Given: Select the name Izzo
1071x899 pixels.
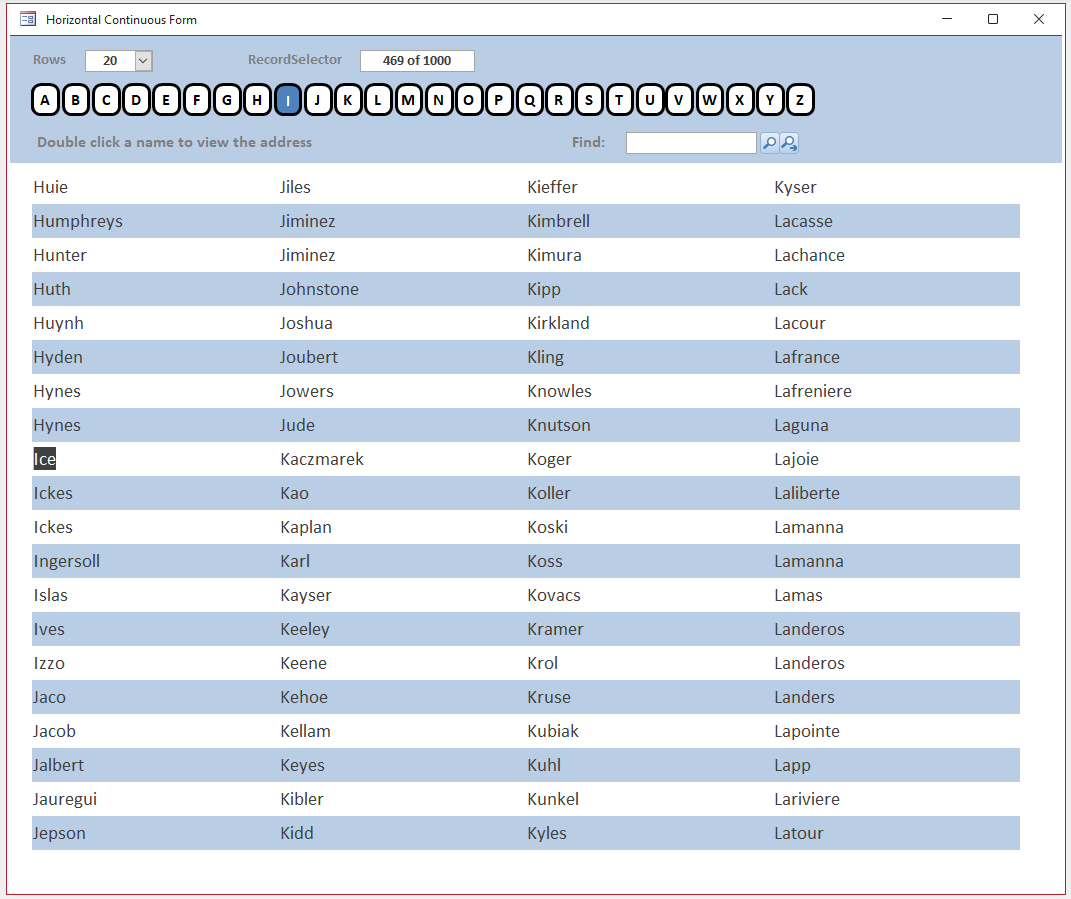Looking at the screenshot, I should click(x=49, y=663).
